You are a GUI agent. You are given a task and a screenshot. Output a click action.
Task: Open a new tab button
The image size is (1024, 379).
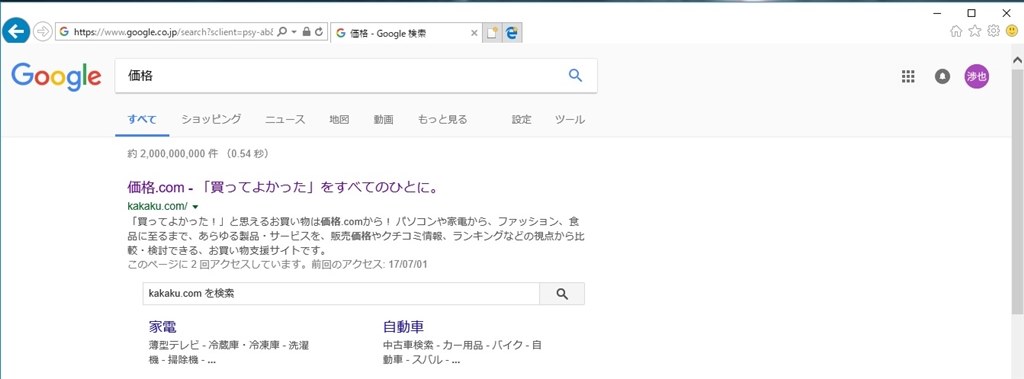492,33
